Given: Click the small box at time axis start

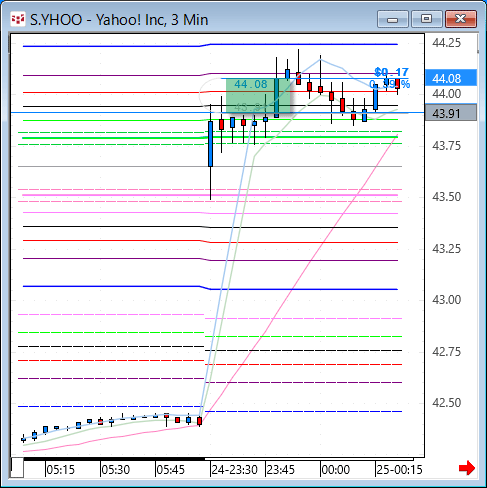Looking at the screenshot, I should pyautogui.click(x=17, y=468).
